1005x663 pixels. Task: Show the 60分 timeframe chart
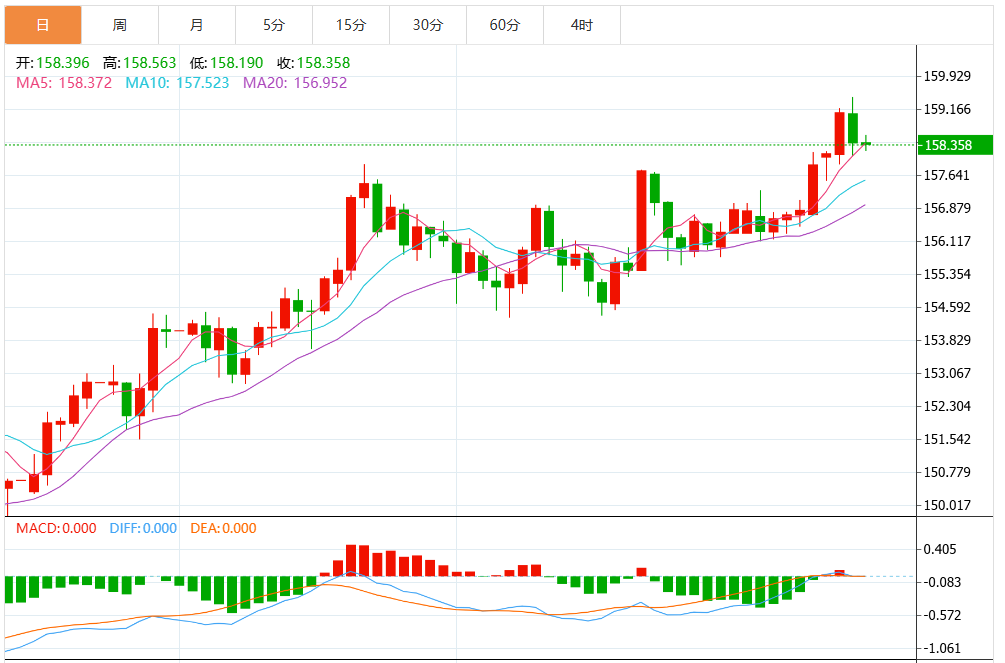click(504, 25)
